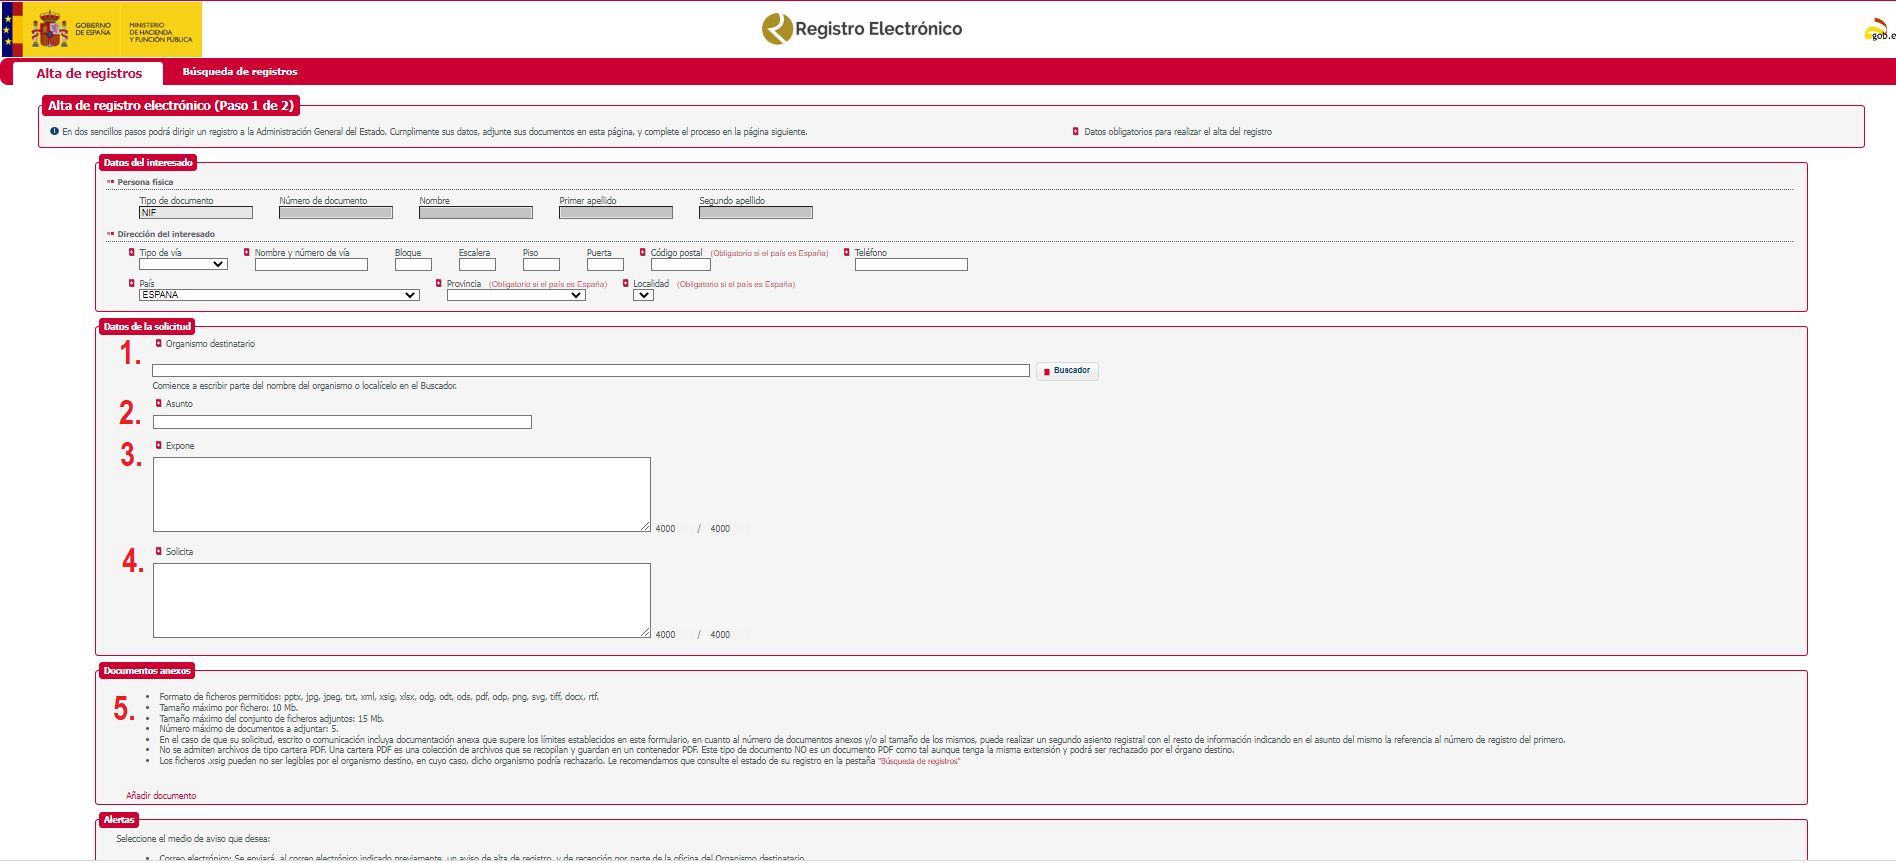
Task: Click the "Alertas" section label
Action: click(x=119, y=819)
